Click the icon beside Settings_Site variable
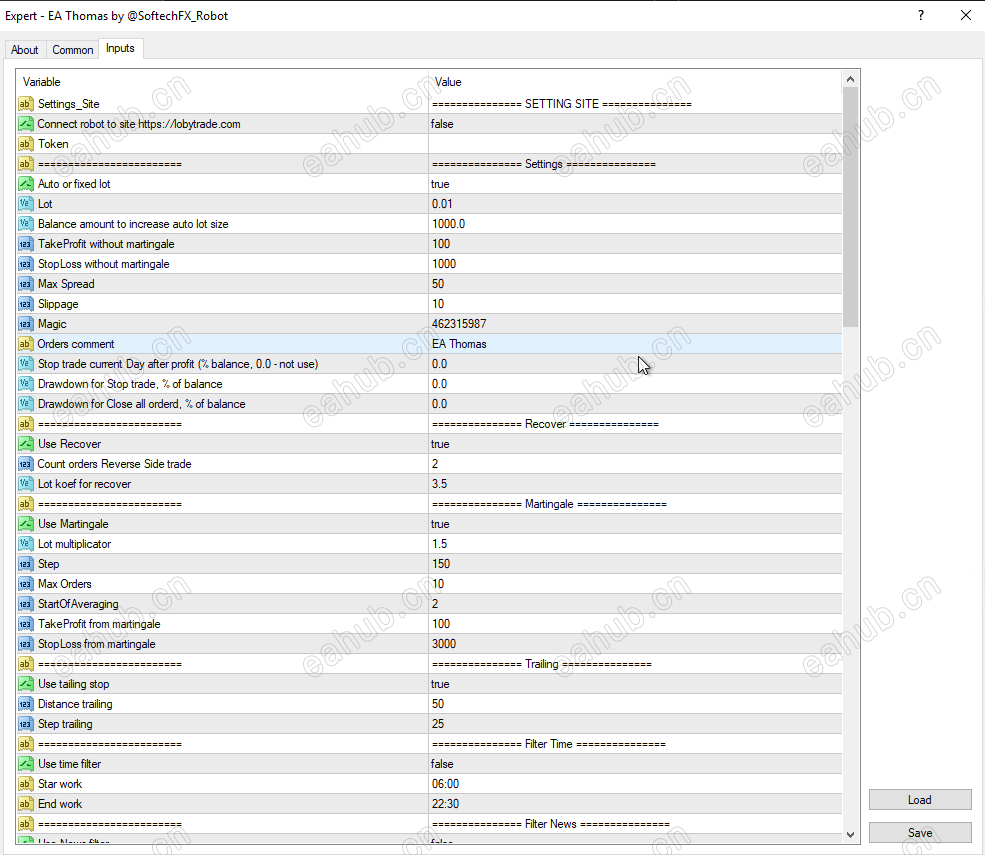 26,104
